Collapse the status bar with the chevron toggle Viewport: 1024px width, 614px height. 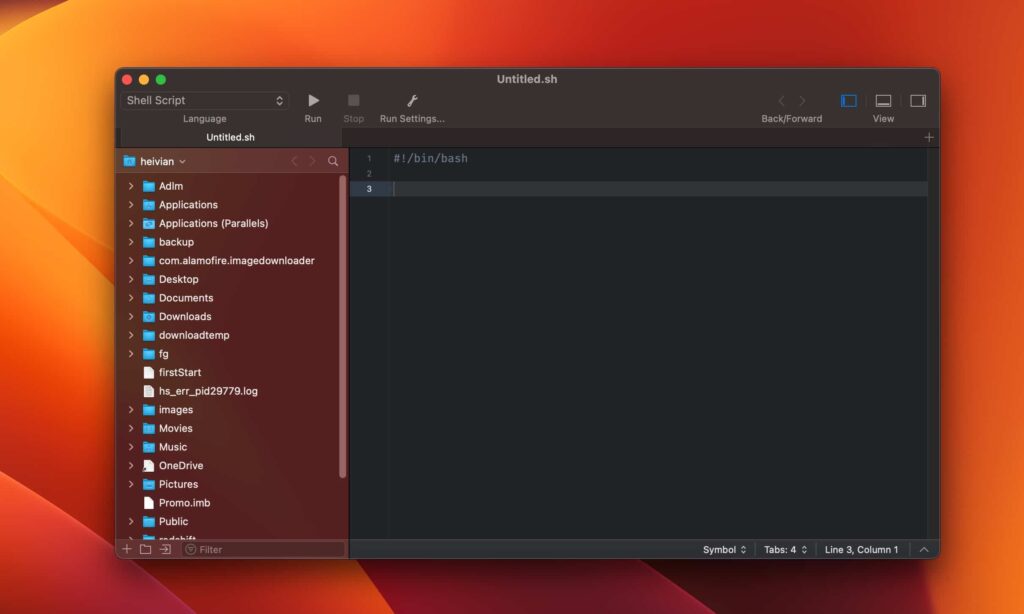click(924, 548)
